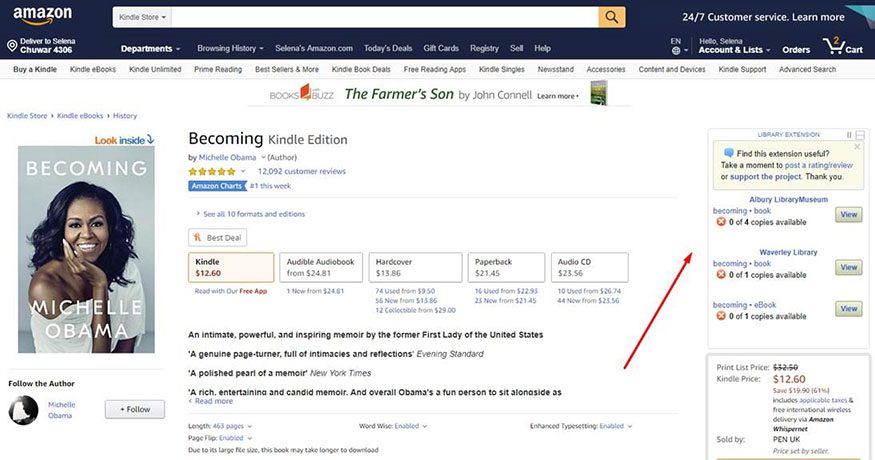Click the five-star rating icons
This screenshot has width=875, height=460.
click(211, 171)
